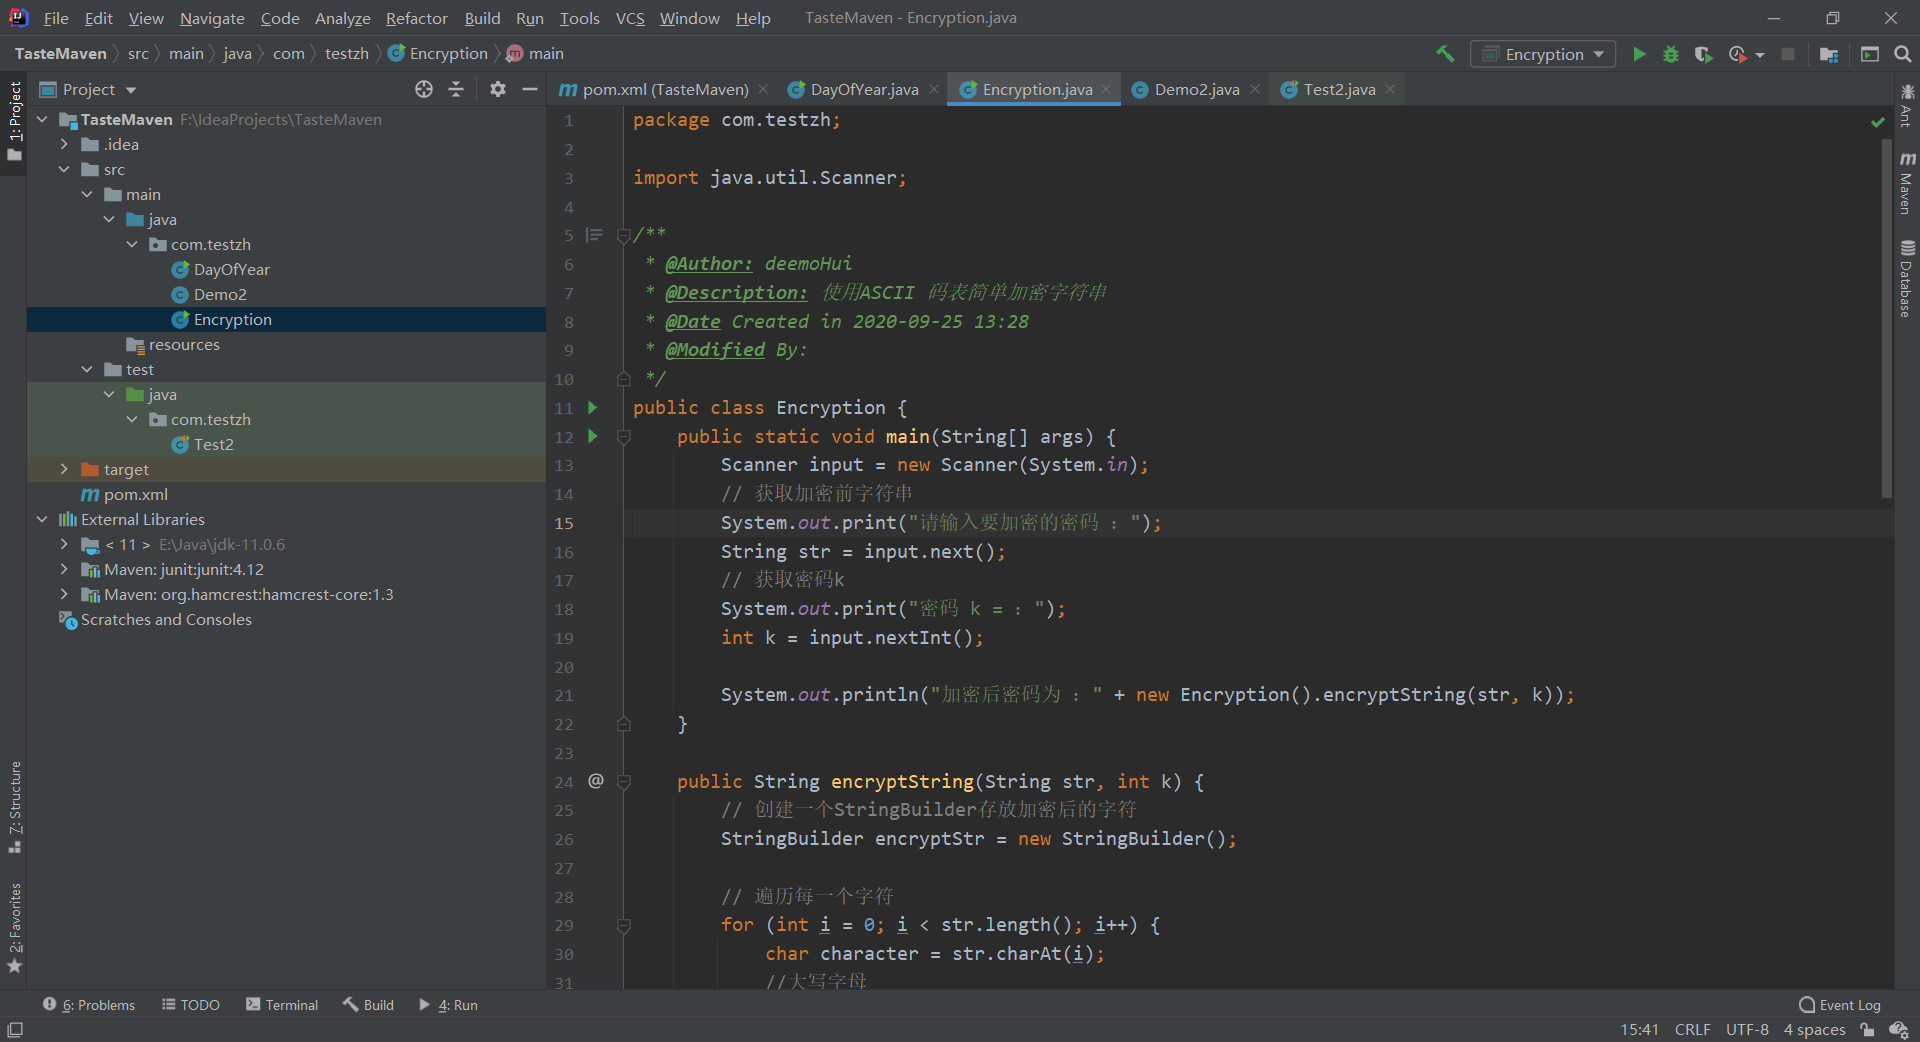Select pom.xml in the project tree
The height and width of the screenshot is (1042, 1920).
pyautogui.click(x=136, y=494)
